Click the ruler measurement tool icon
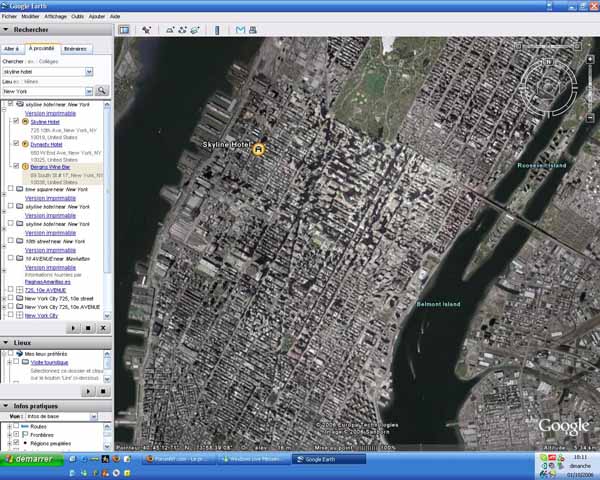 [217, 30]
